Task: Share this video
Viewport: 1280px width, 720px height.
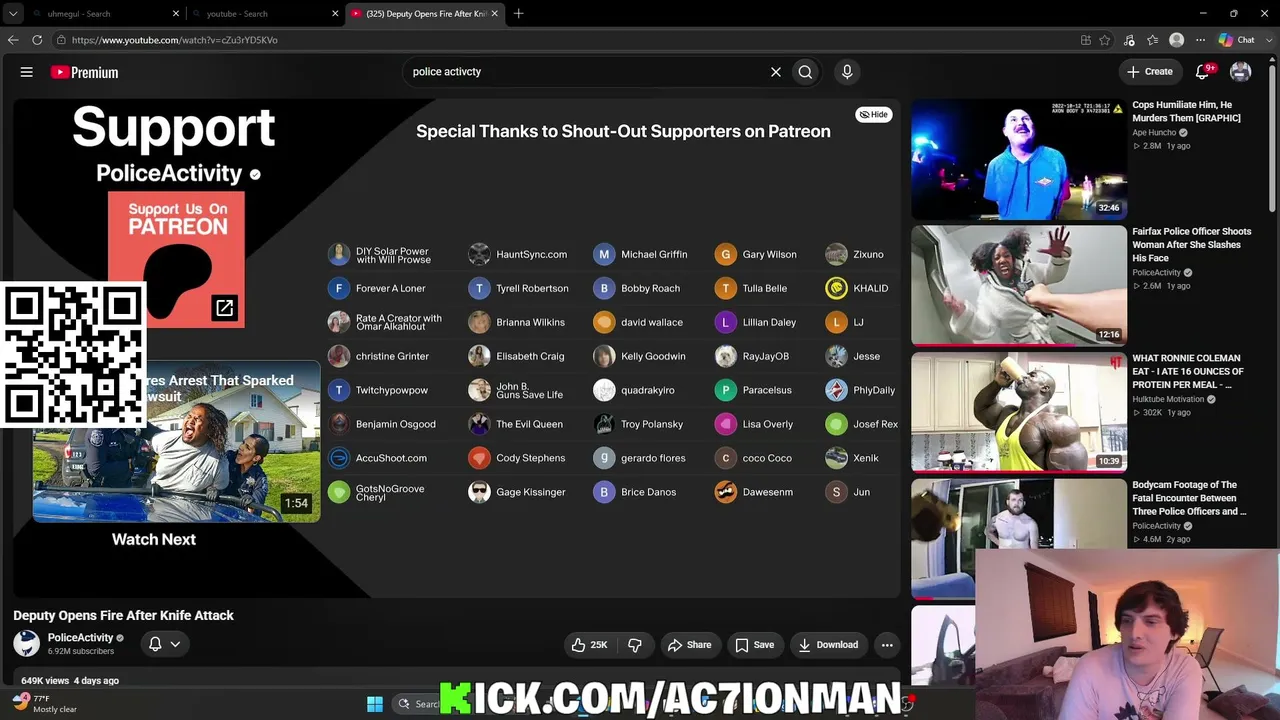Action: pos(689,645)
